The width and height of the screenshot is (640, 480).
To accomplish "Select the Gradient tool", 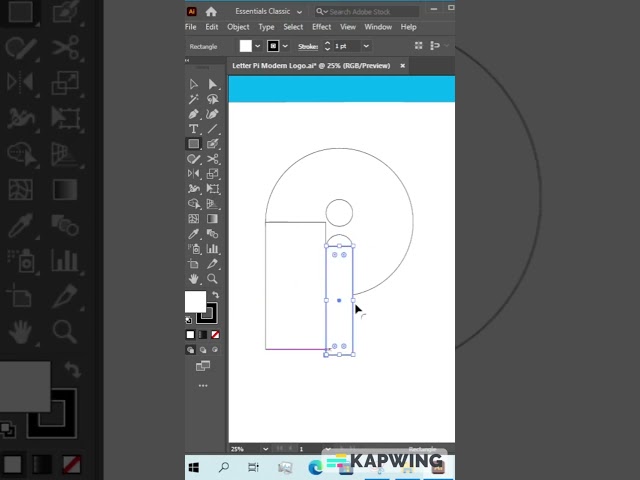I will tap(212, 219).
